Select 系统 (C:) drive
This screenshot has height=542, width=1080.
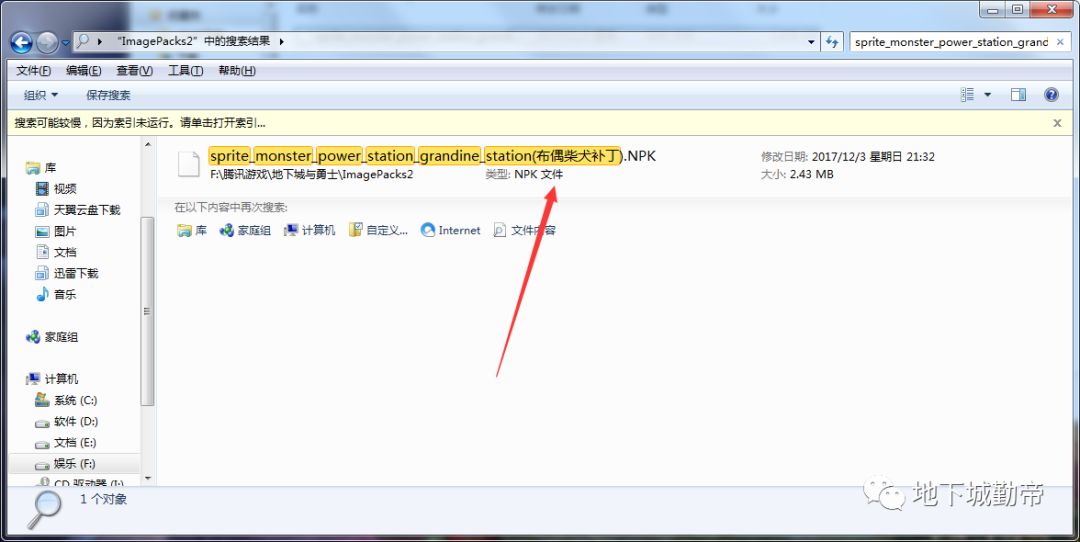(x=66, y=400)
